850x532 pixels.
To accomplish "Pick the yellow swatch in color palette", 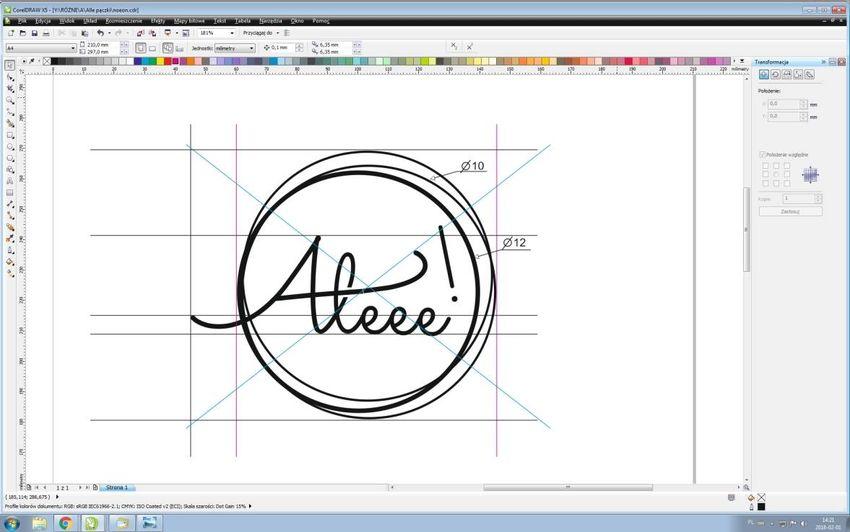I will point(160,61).
